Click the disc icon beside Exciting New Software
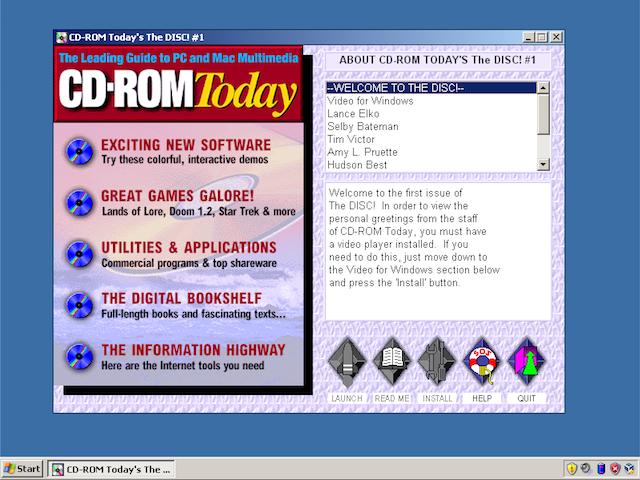Viewport: 640px width, 480px height. coord(79,151)
